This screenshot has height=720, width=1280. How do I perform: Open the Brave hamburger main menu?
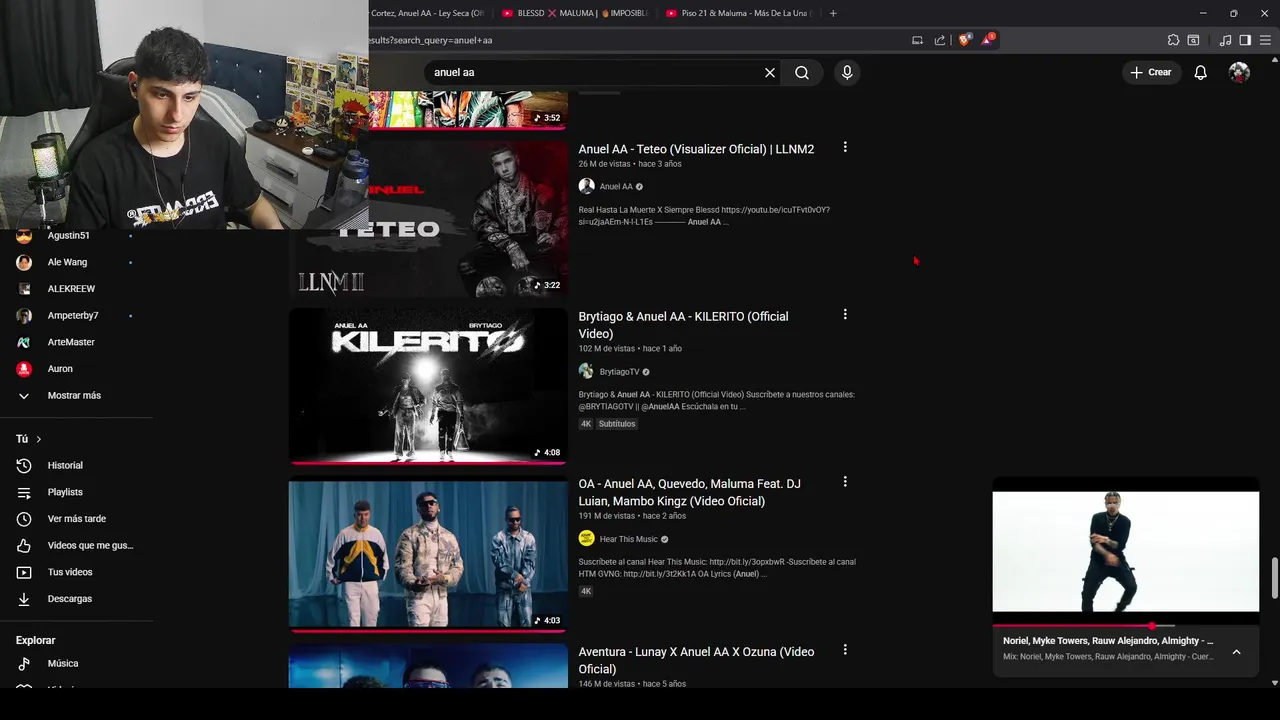tap(1265, 40)
